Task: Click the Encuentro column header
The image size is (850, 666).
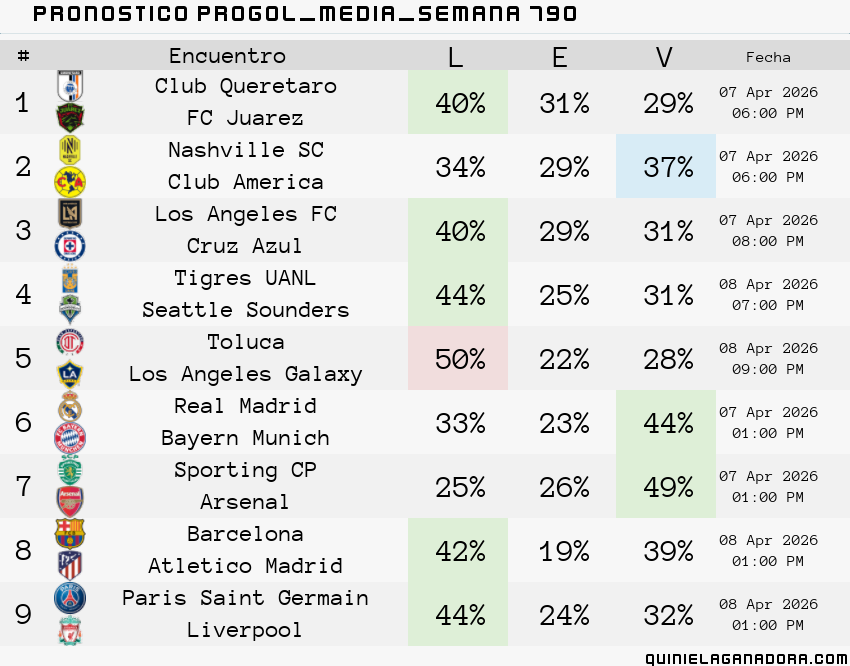Action: [227, 56]
